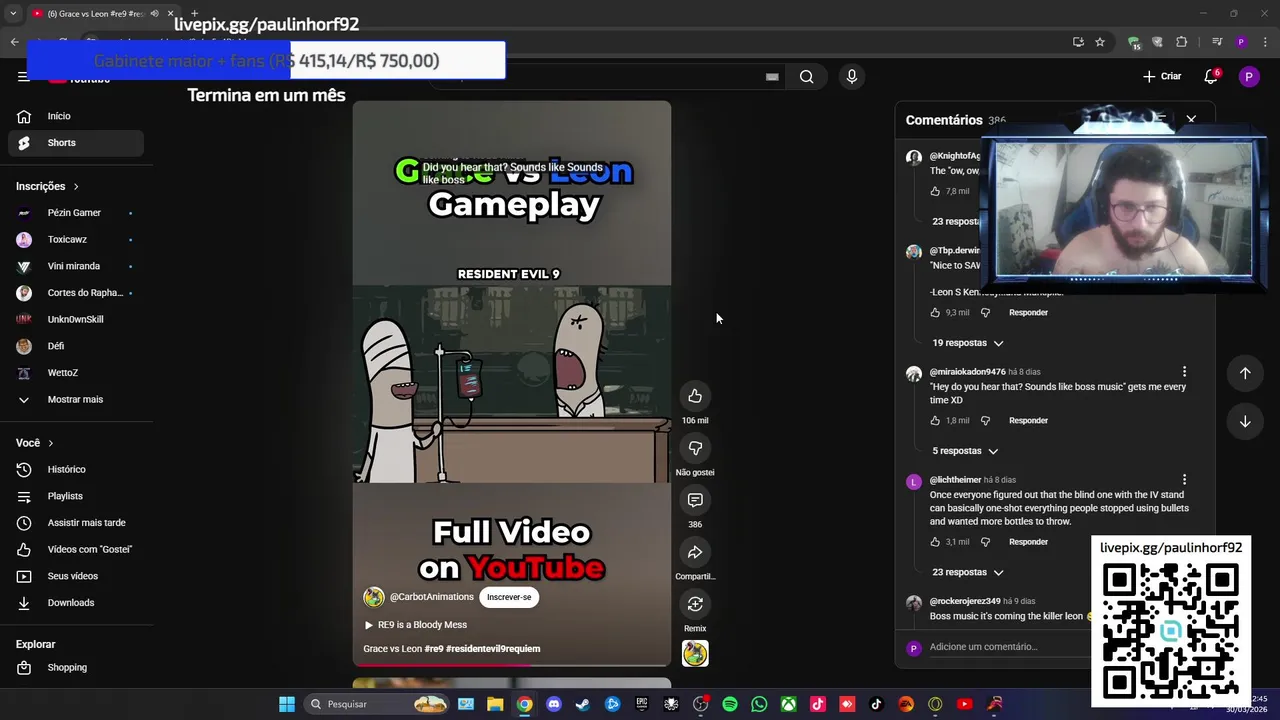
Task: Reply to the @lichtheimer comment
Action: coord(1028,542)
